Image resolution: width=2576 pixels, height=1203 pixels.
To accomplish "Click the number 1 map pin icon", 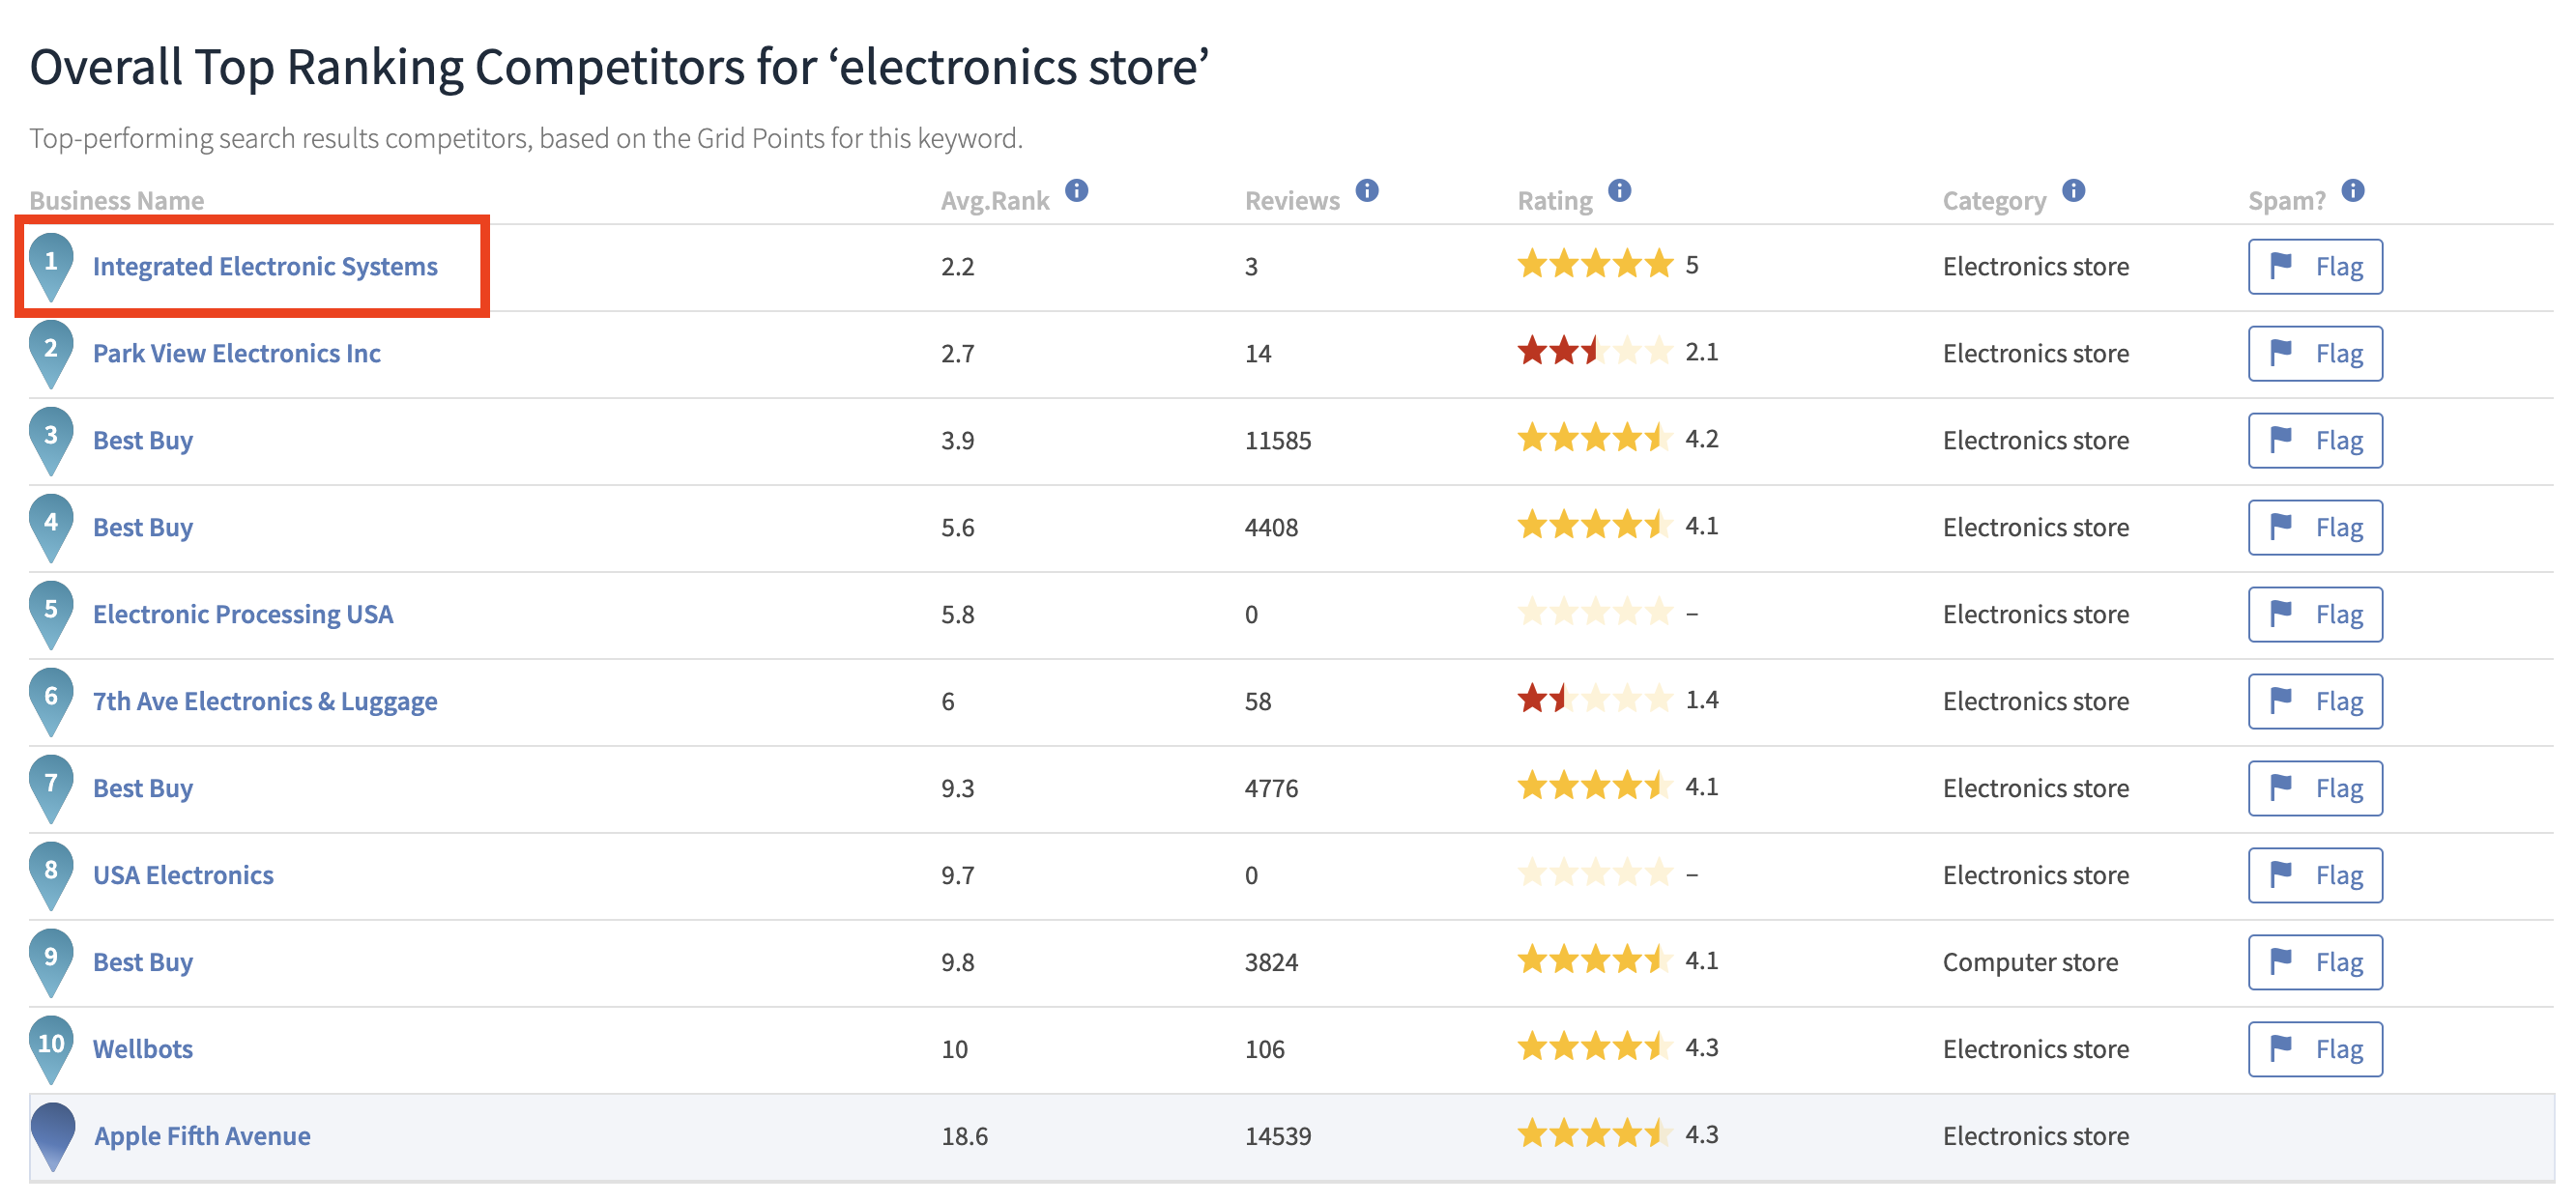I will pyautogui.click(x=51, y=267).
